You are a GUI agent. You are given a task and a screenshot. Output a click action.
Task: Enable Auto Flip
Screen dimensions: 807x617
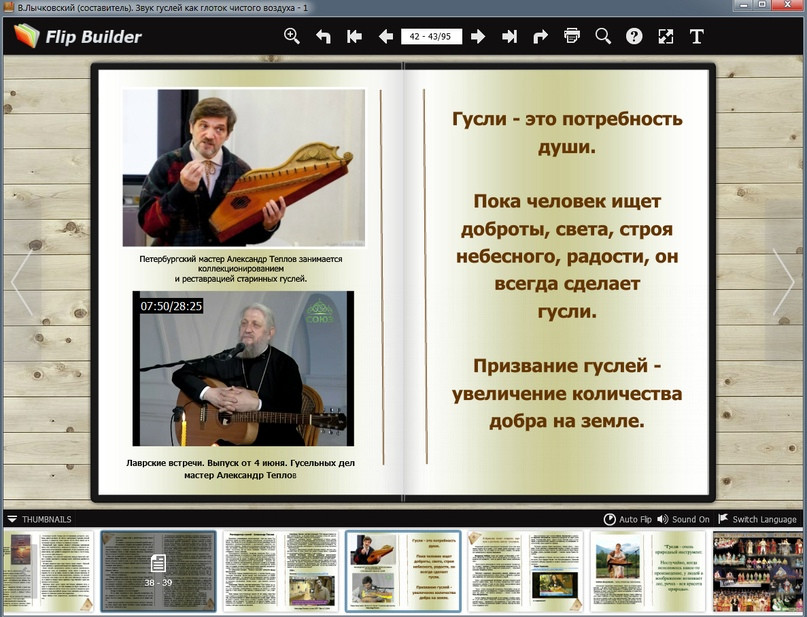pos(628,520)
